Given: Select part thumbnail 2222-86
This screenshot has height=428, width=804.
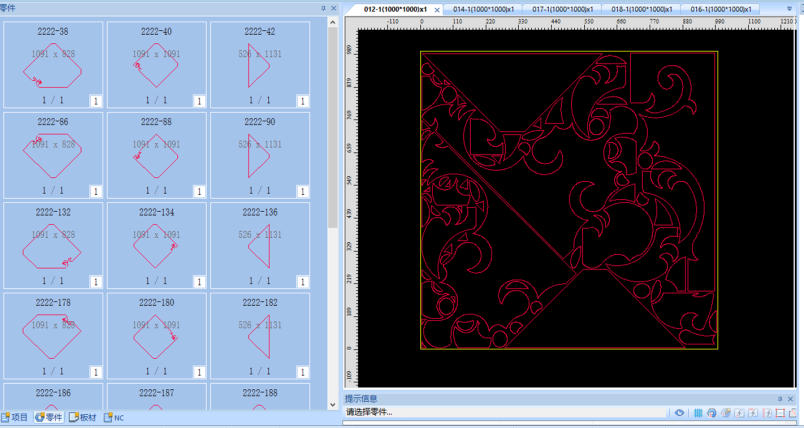Looking at the screenshot, I should tap(53, 155).
